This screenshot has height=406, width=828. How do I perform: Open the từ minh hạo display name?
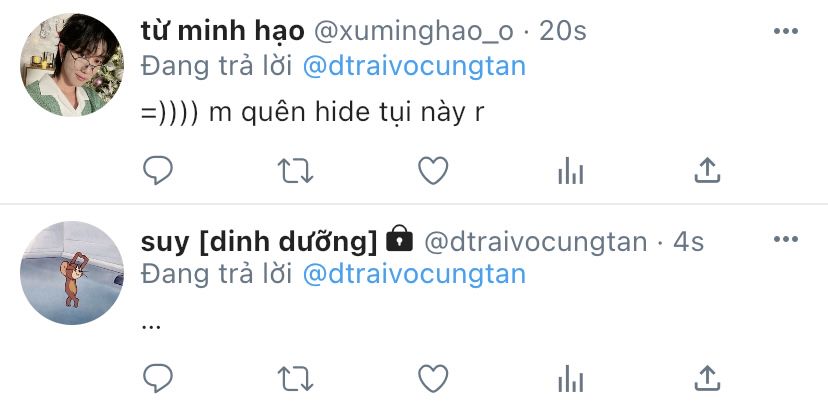click(x=222, y=32)
